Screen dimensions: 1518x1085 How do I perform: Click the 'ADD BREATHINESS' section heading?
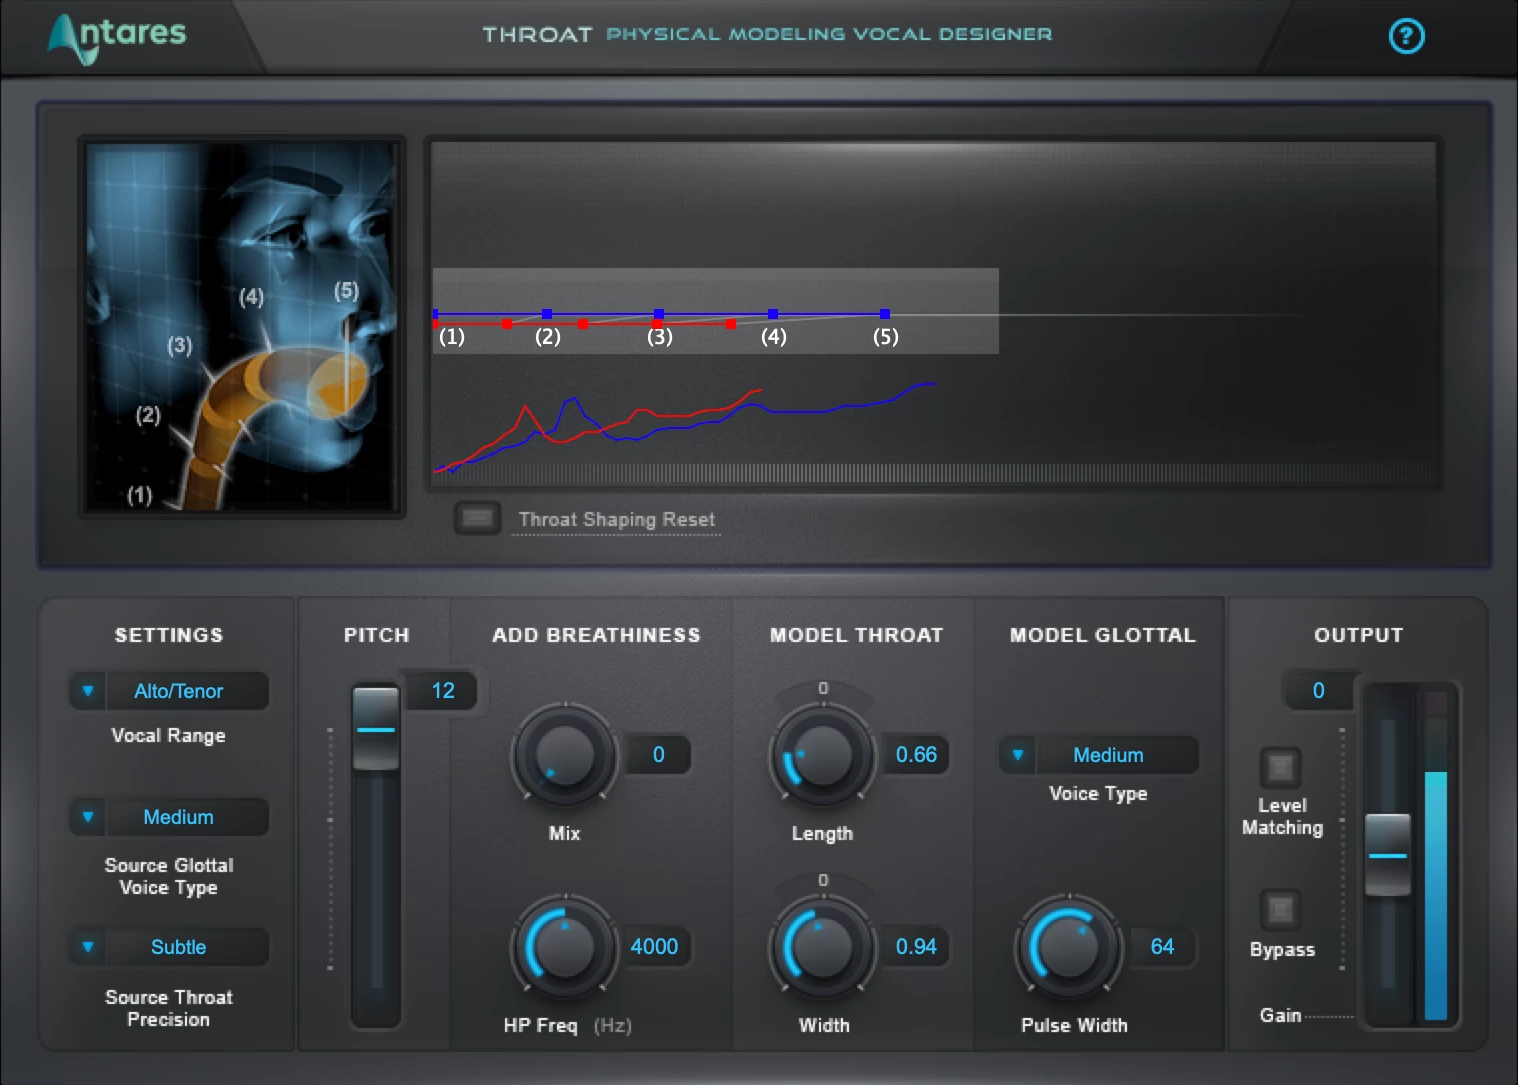click(x=596, y=635)
